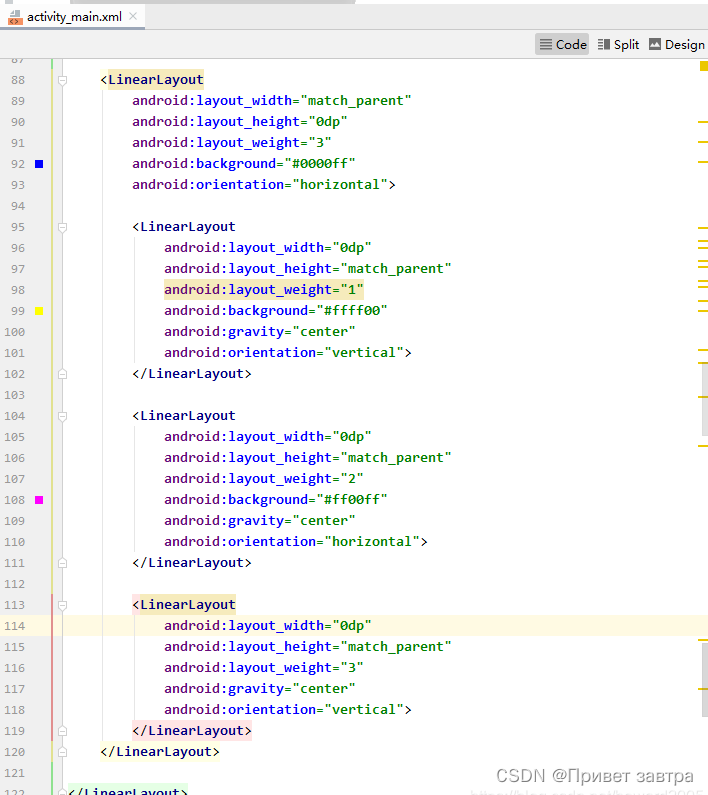Fold closing LinearLayout tag at line 120

tap(62, 752)
